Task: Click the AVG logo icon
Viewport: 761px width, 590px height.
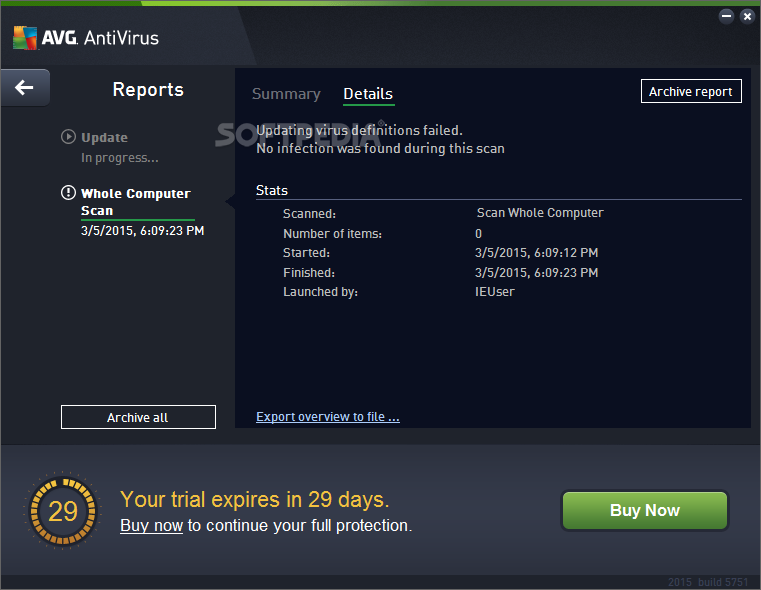Action: (25, 38)
